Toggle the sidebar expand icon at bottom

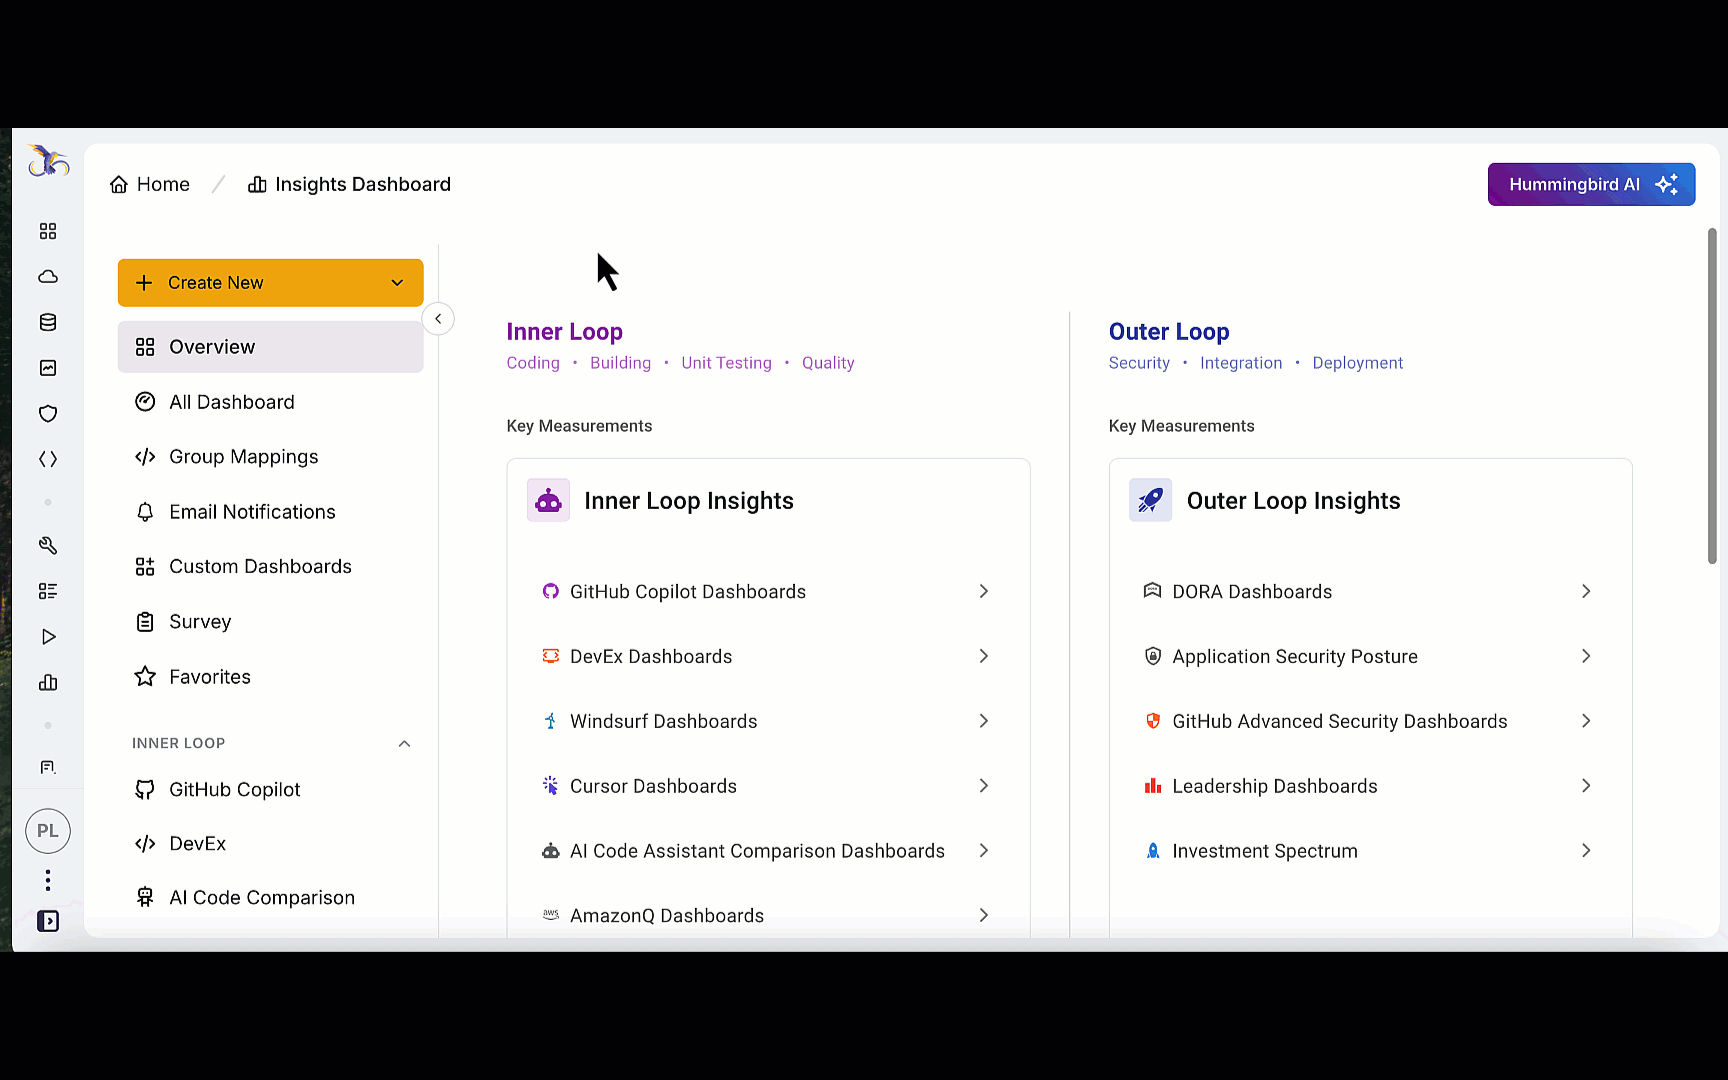click(x=48, y=921)
